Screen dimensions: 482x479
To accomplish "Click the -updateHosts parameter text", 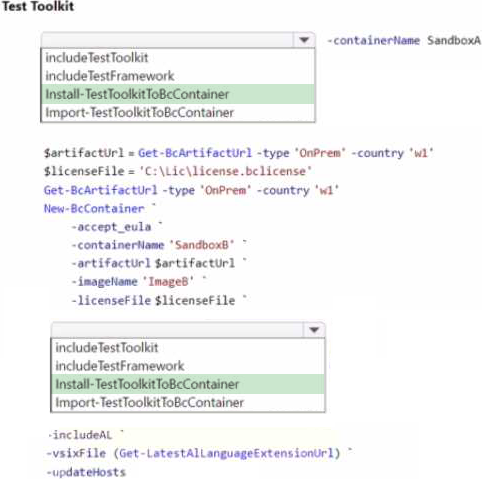I will click(86, 472).
